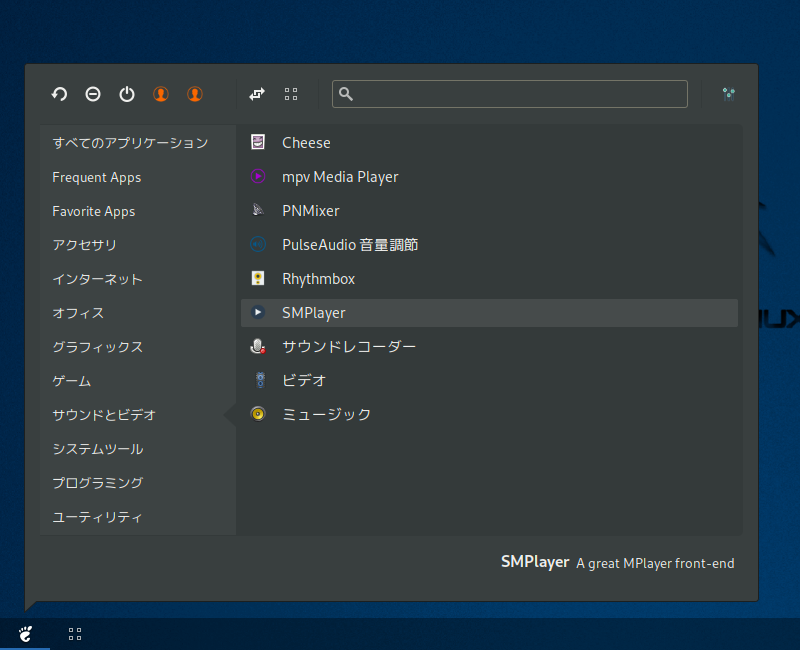
Task: Select the システムツール category
Action: tap(138, 449)
